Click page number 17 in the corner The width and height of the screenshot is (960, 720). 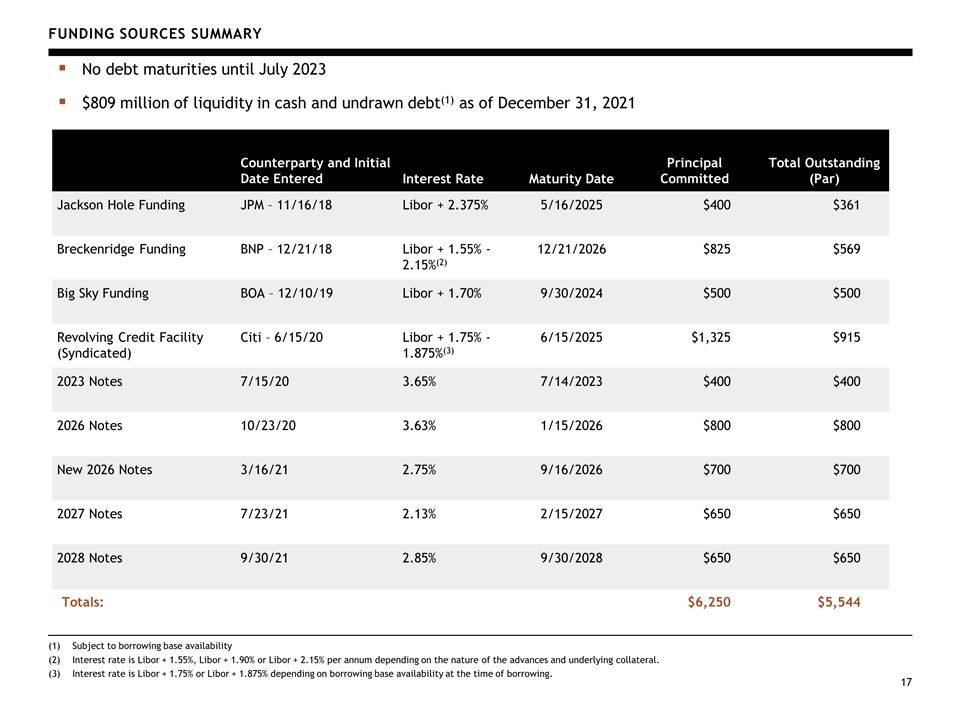(906, 682)
